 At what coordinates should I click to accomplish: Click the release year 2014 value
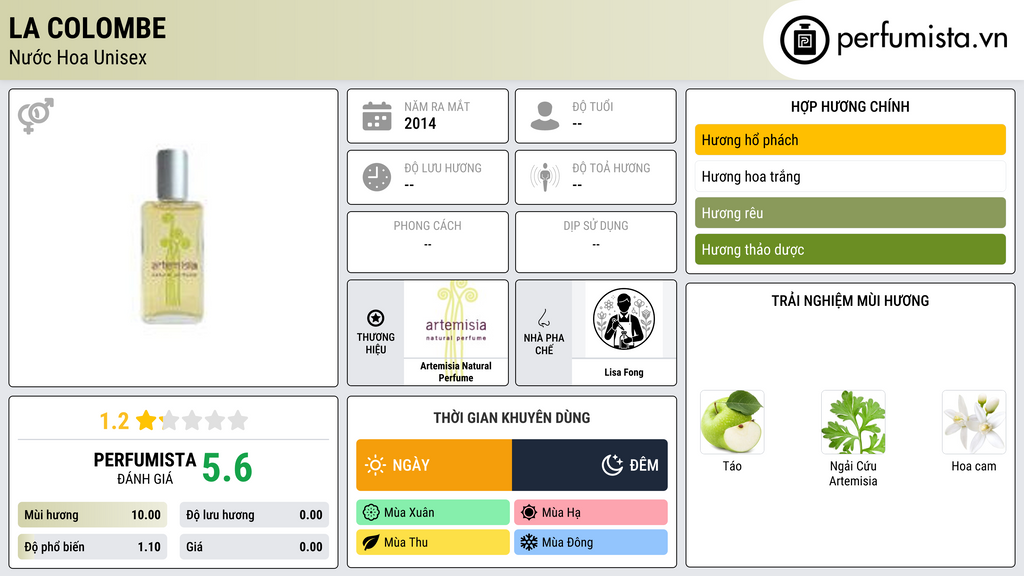(420, 123)
